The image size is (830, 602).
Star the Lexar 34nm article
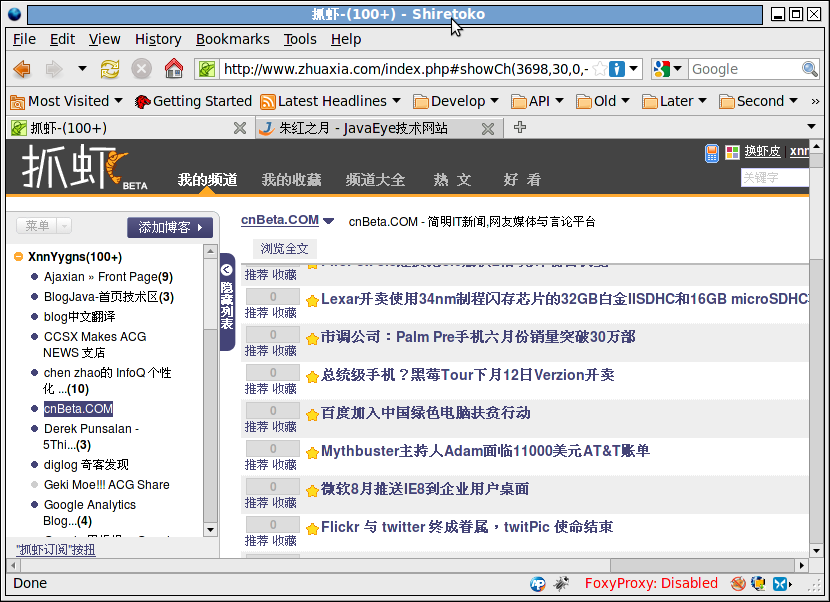click(312, 301)
